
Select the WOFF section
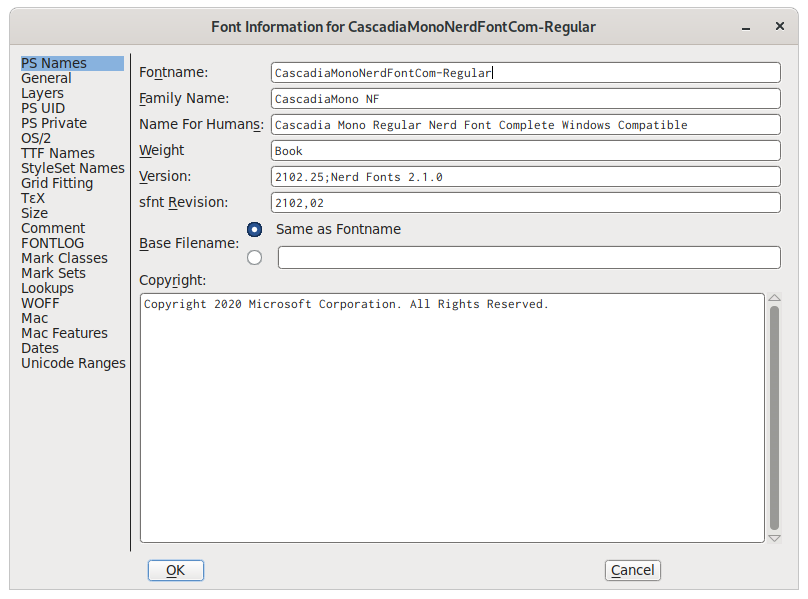pyautogui.click(x=40, y=303)
